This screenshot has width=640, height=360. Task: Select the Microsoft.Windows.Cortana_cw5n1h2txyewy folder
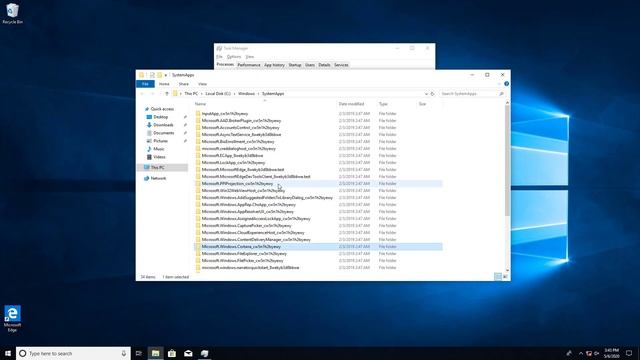click(x=318, y=247)
